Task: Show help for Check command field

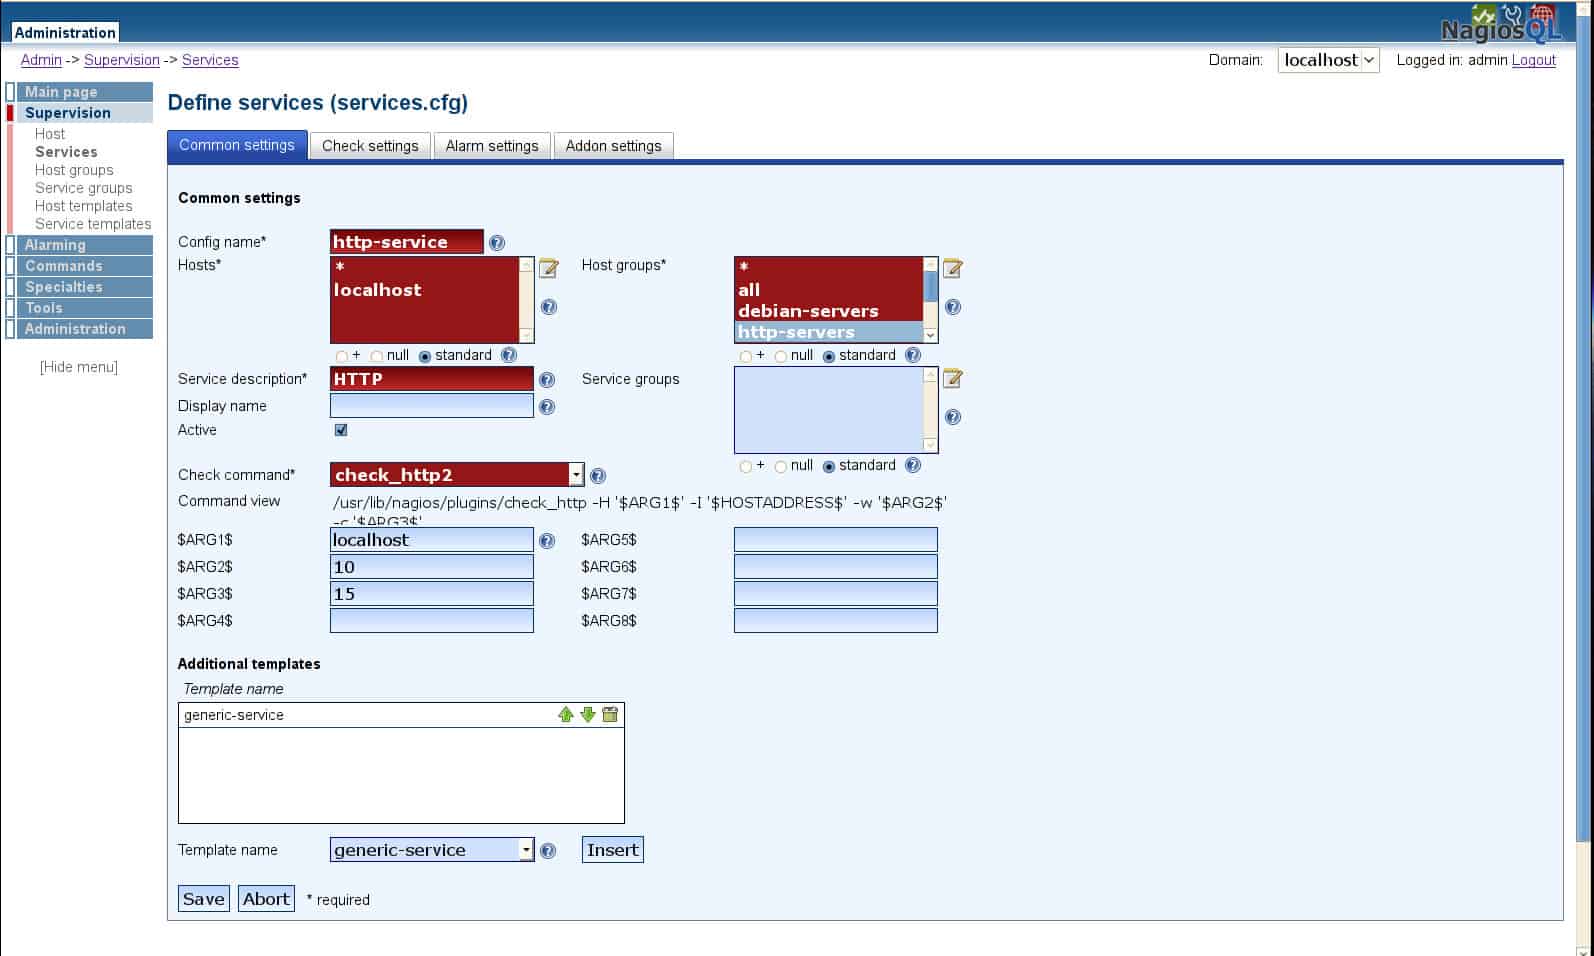Action: click(x=598, y=476)
